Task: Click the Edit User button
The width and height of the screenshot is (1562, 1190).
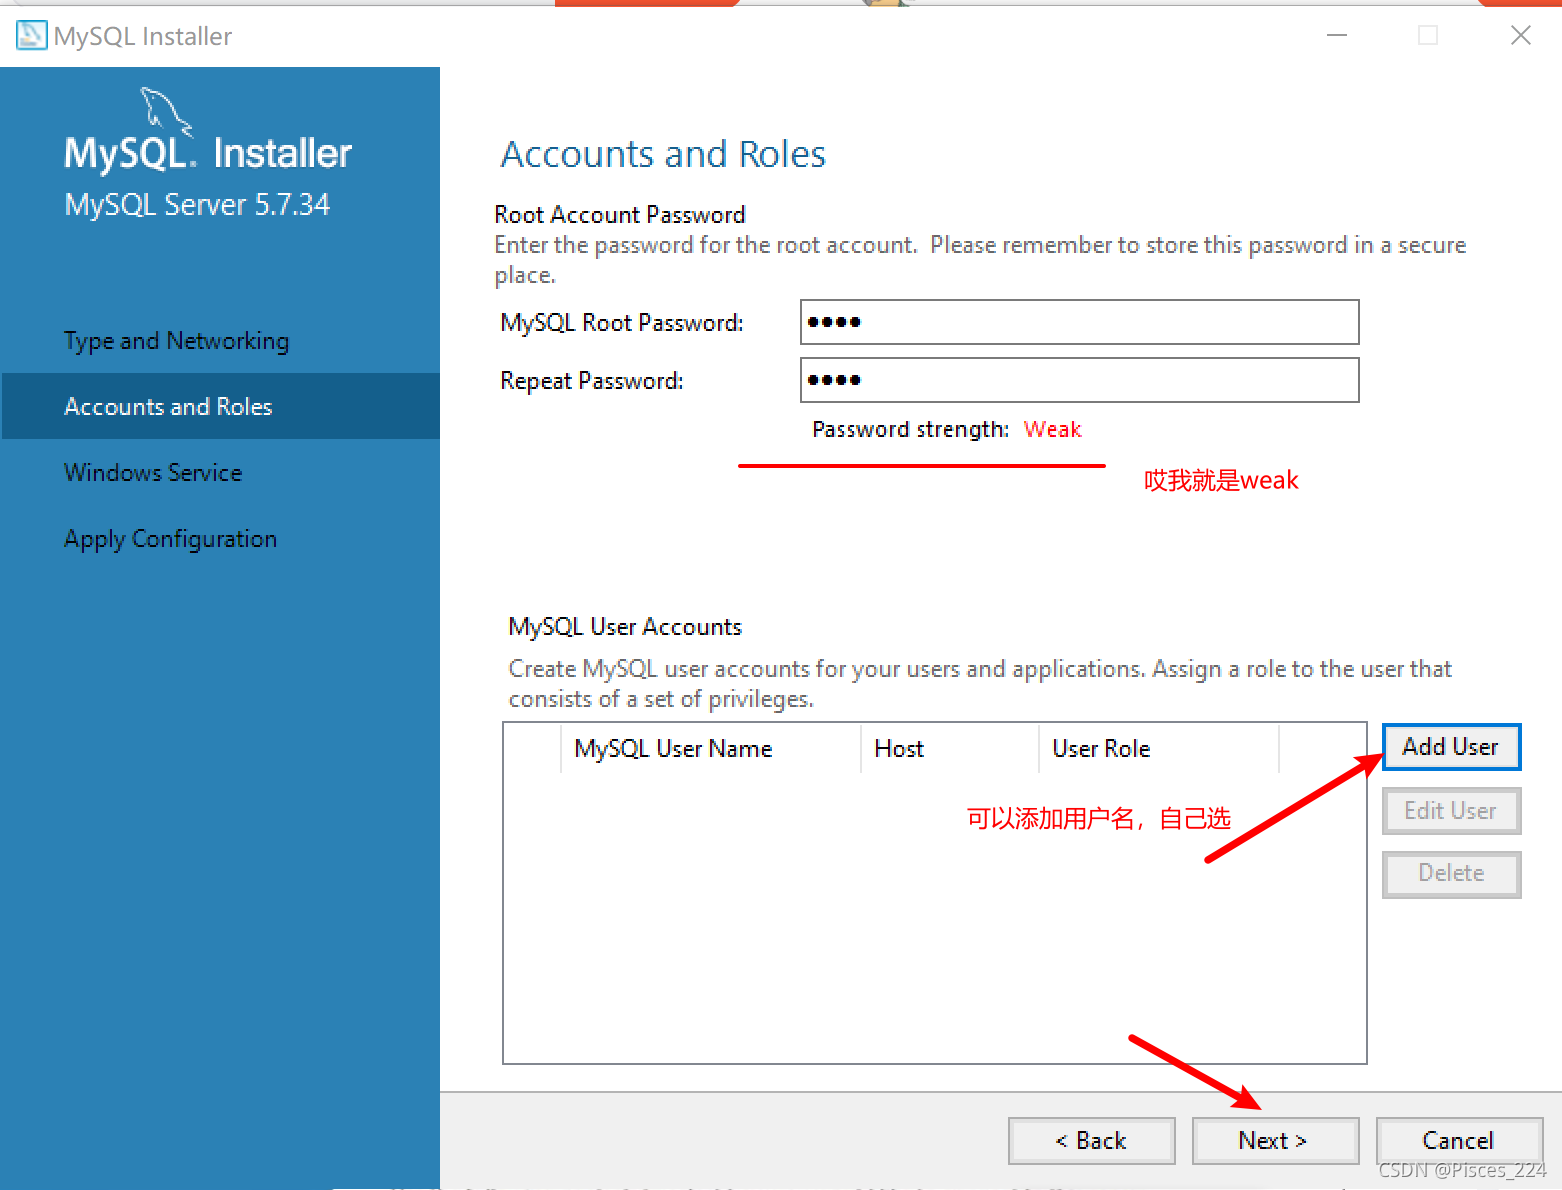Action: click(1451, 811)
